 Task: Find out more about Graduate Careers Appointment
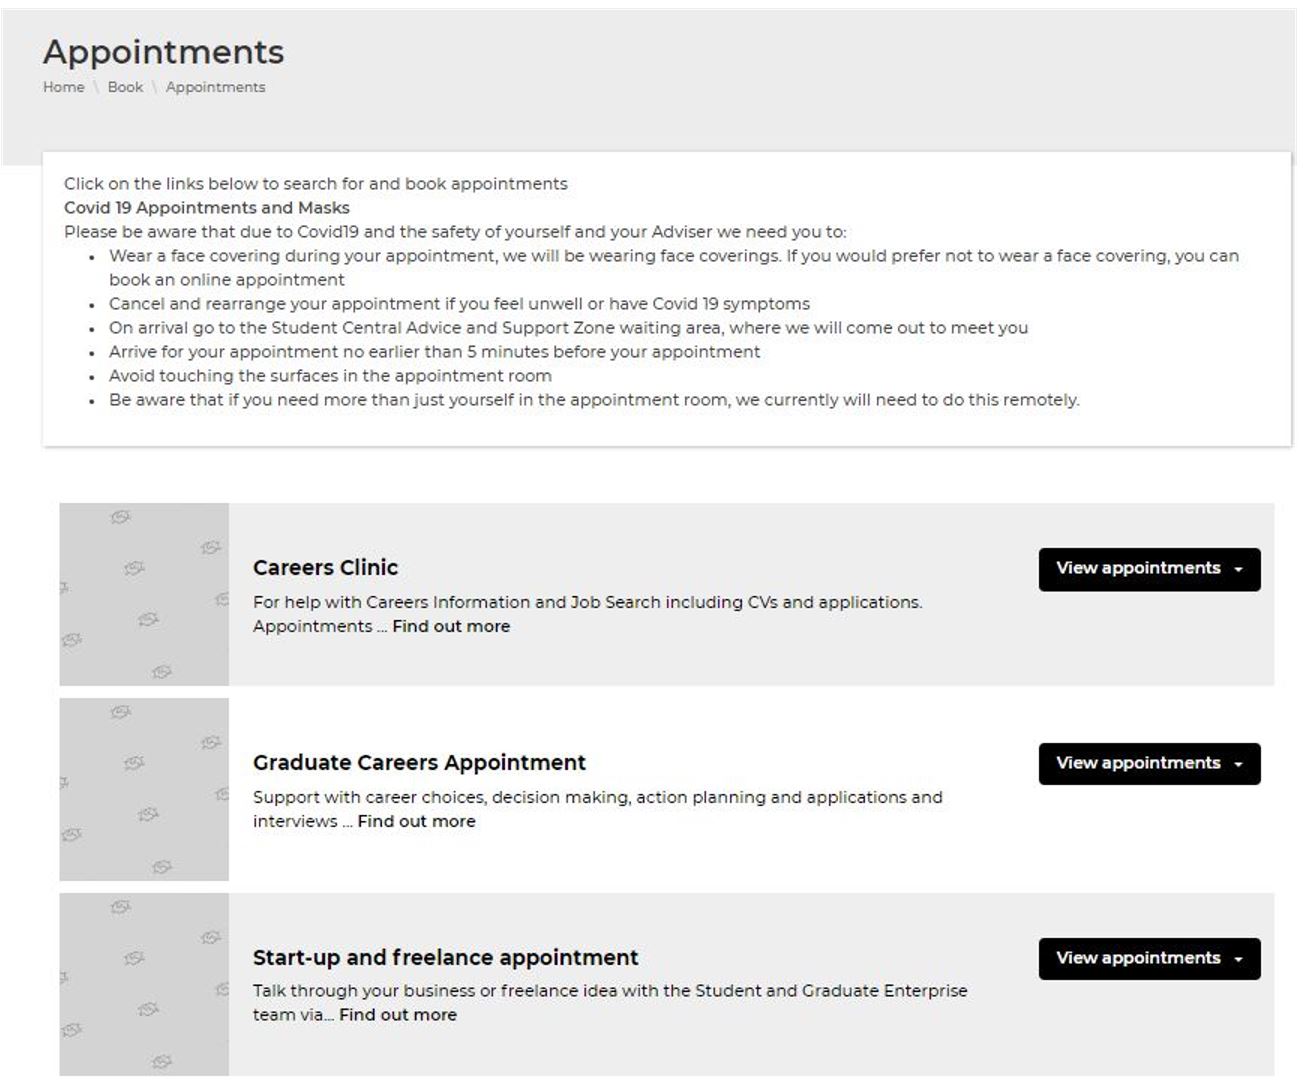(x=417, y=822)
